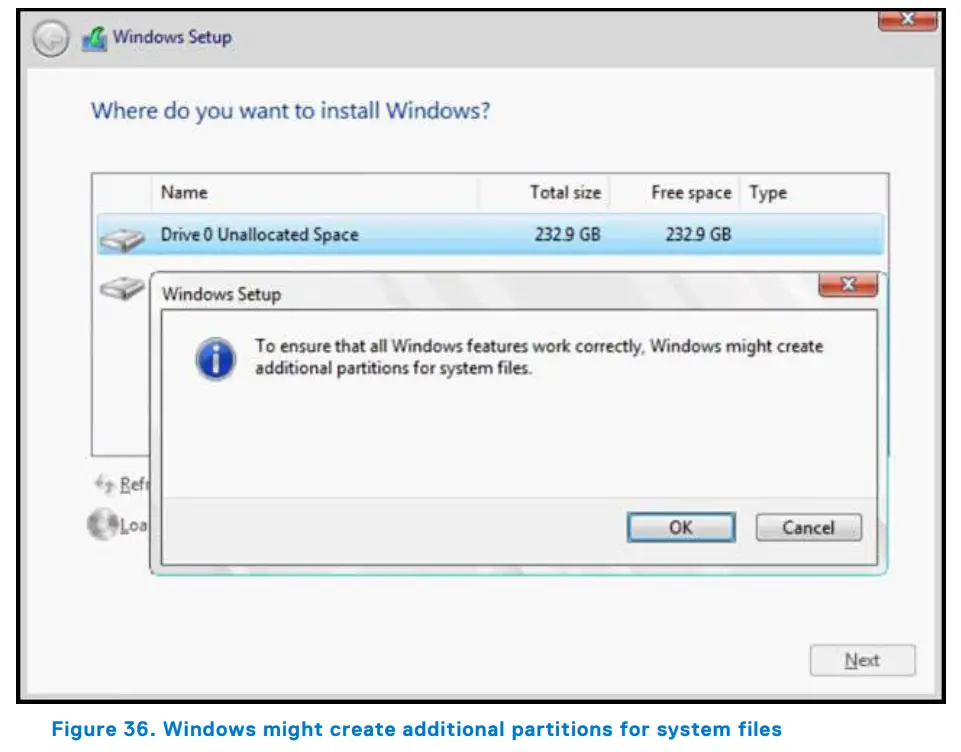
Task: Dismiss the dialog with its X button
Action: pos(846,283)
